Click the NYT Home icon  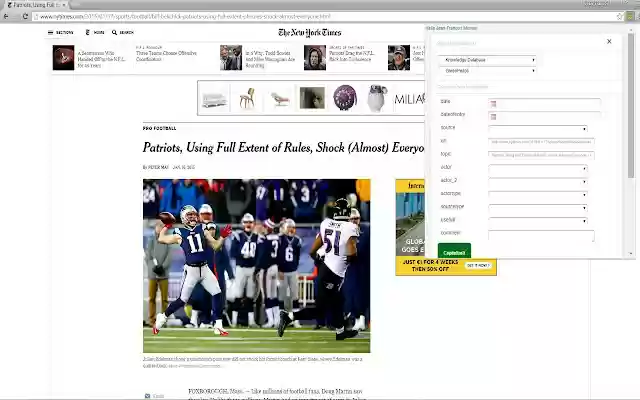point(87,32)
